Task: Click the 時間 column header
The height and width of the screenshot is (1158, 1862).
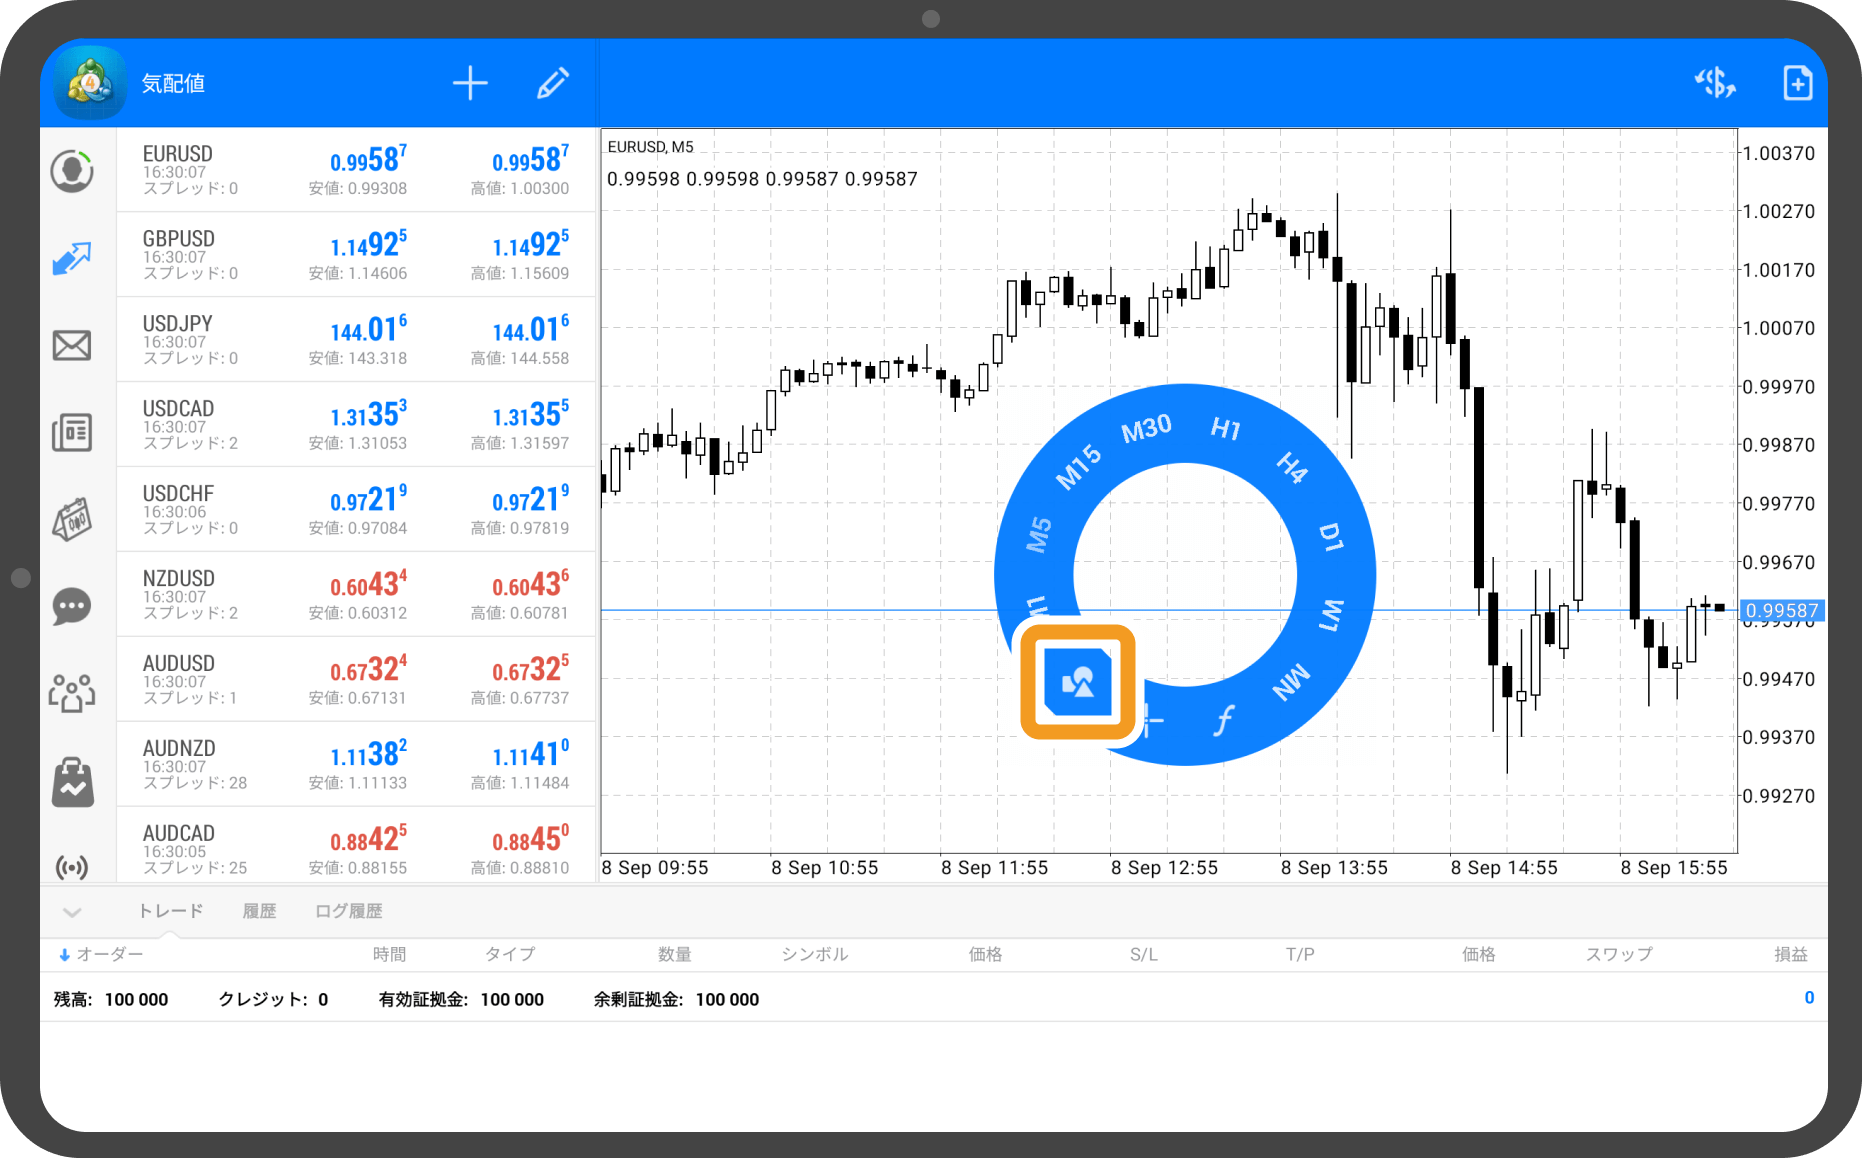Action: coord(389,954)
